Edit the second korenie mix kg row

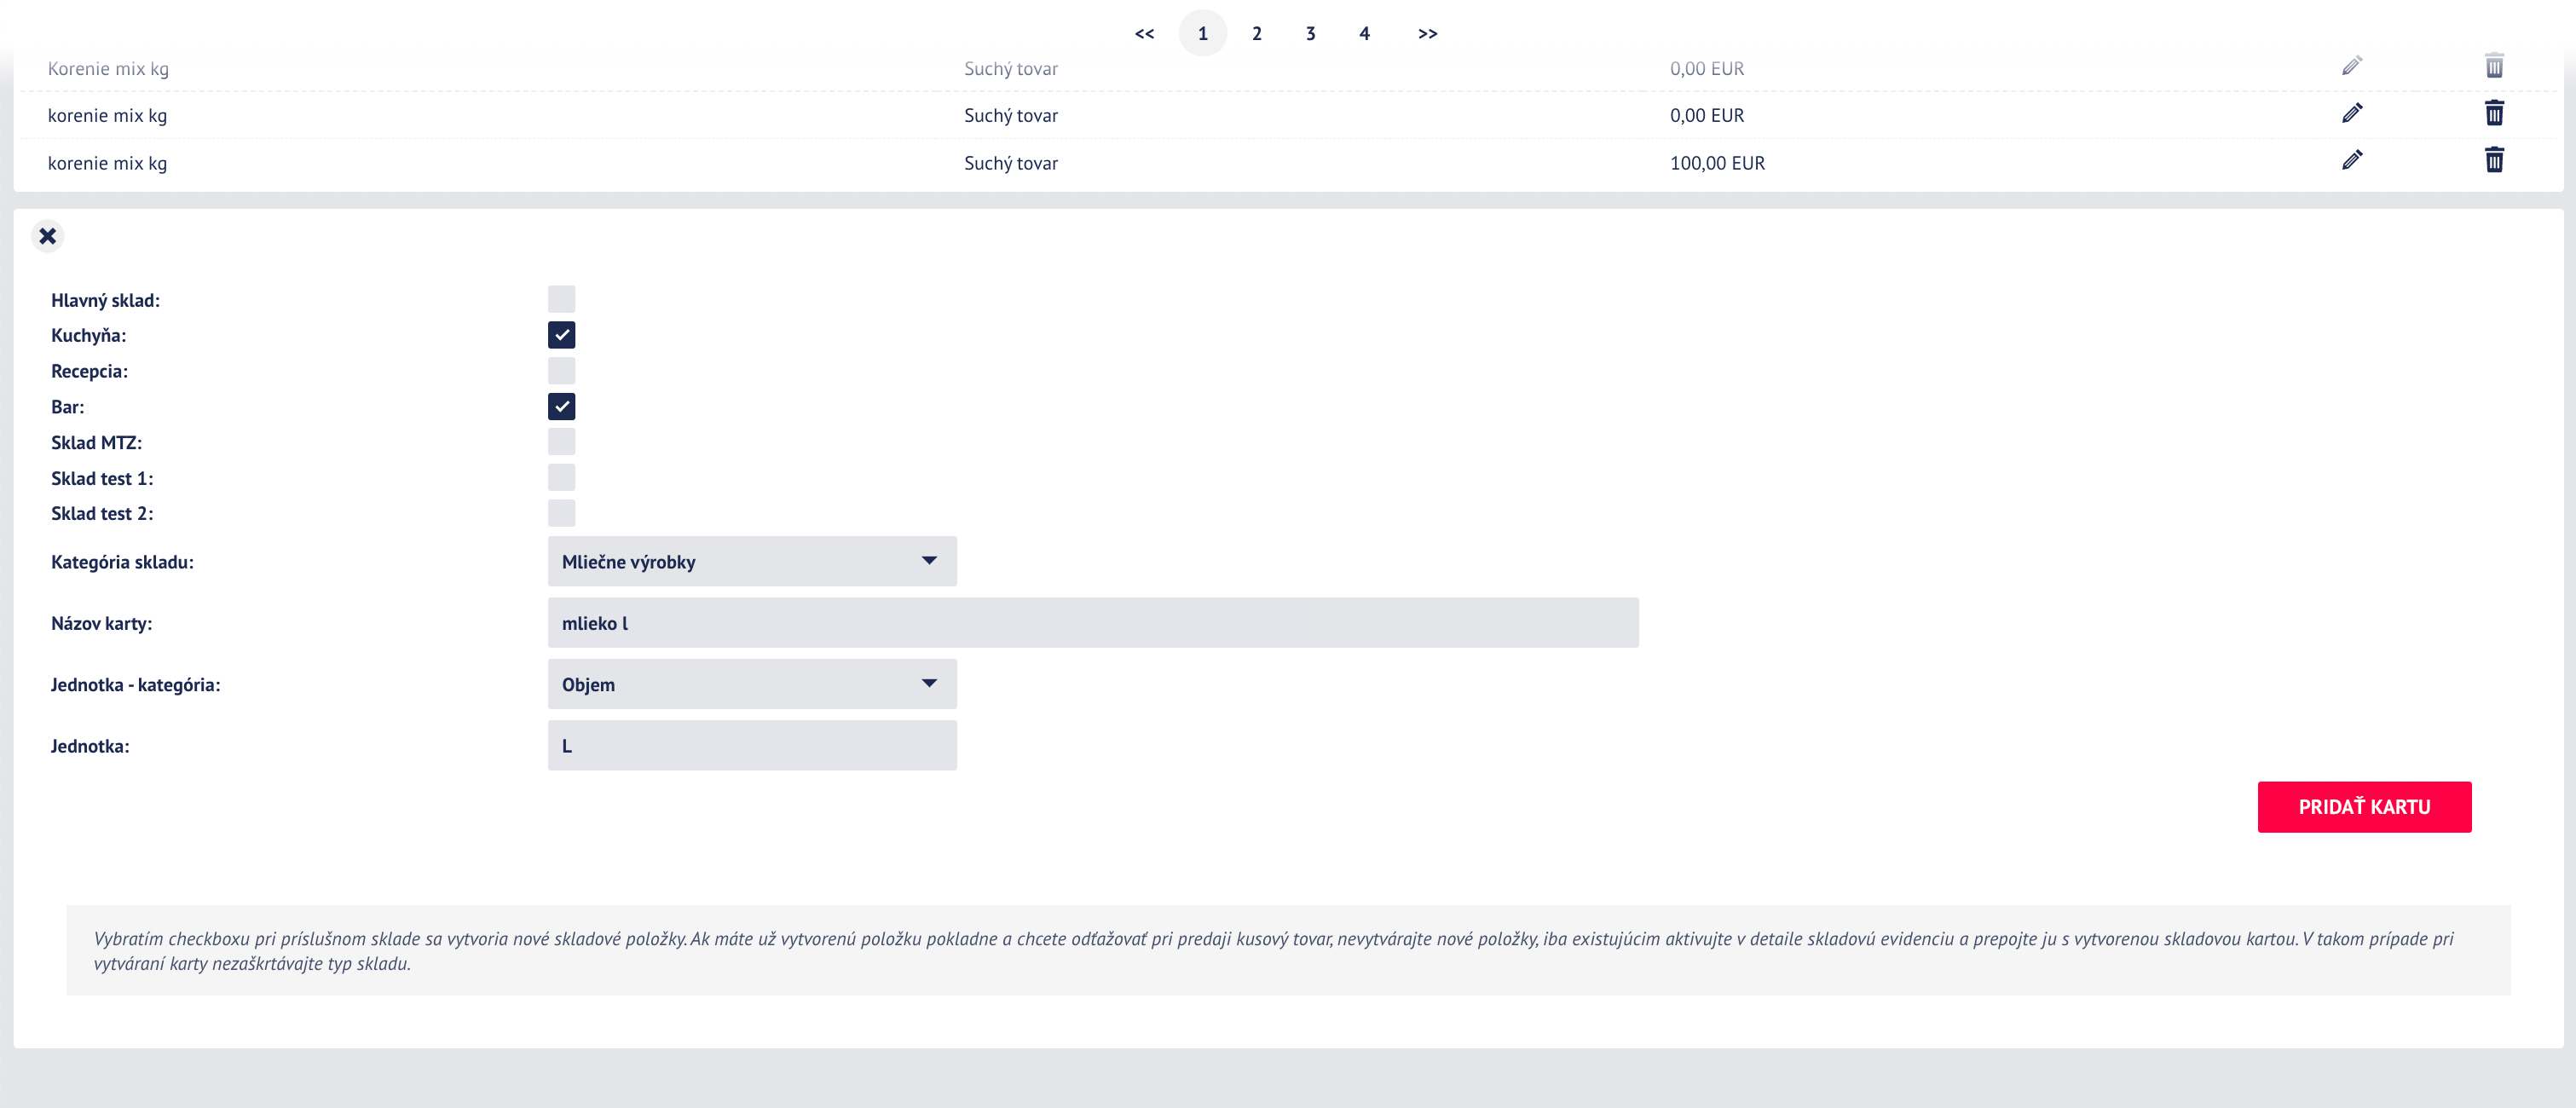point(2352,113)
